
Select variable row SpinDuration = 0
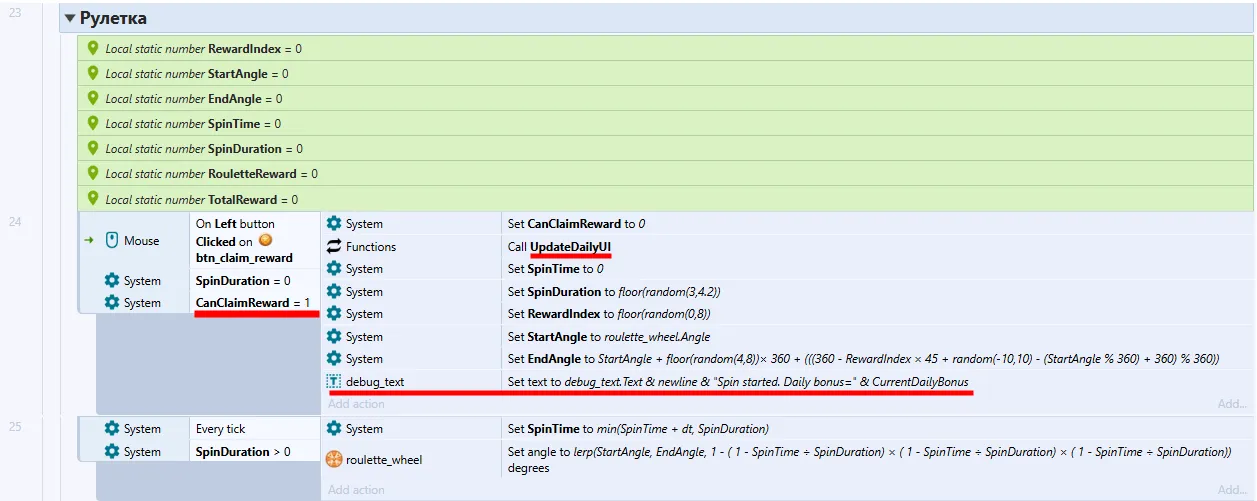click(665, 148)
